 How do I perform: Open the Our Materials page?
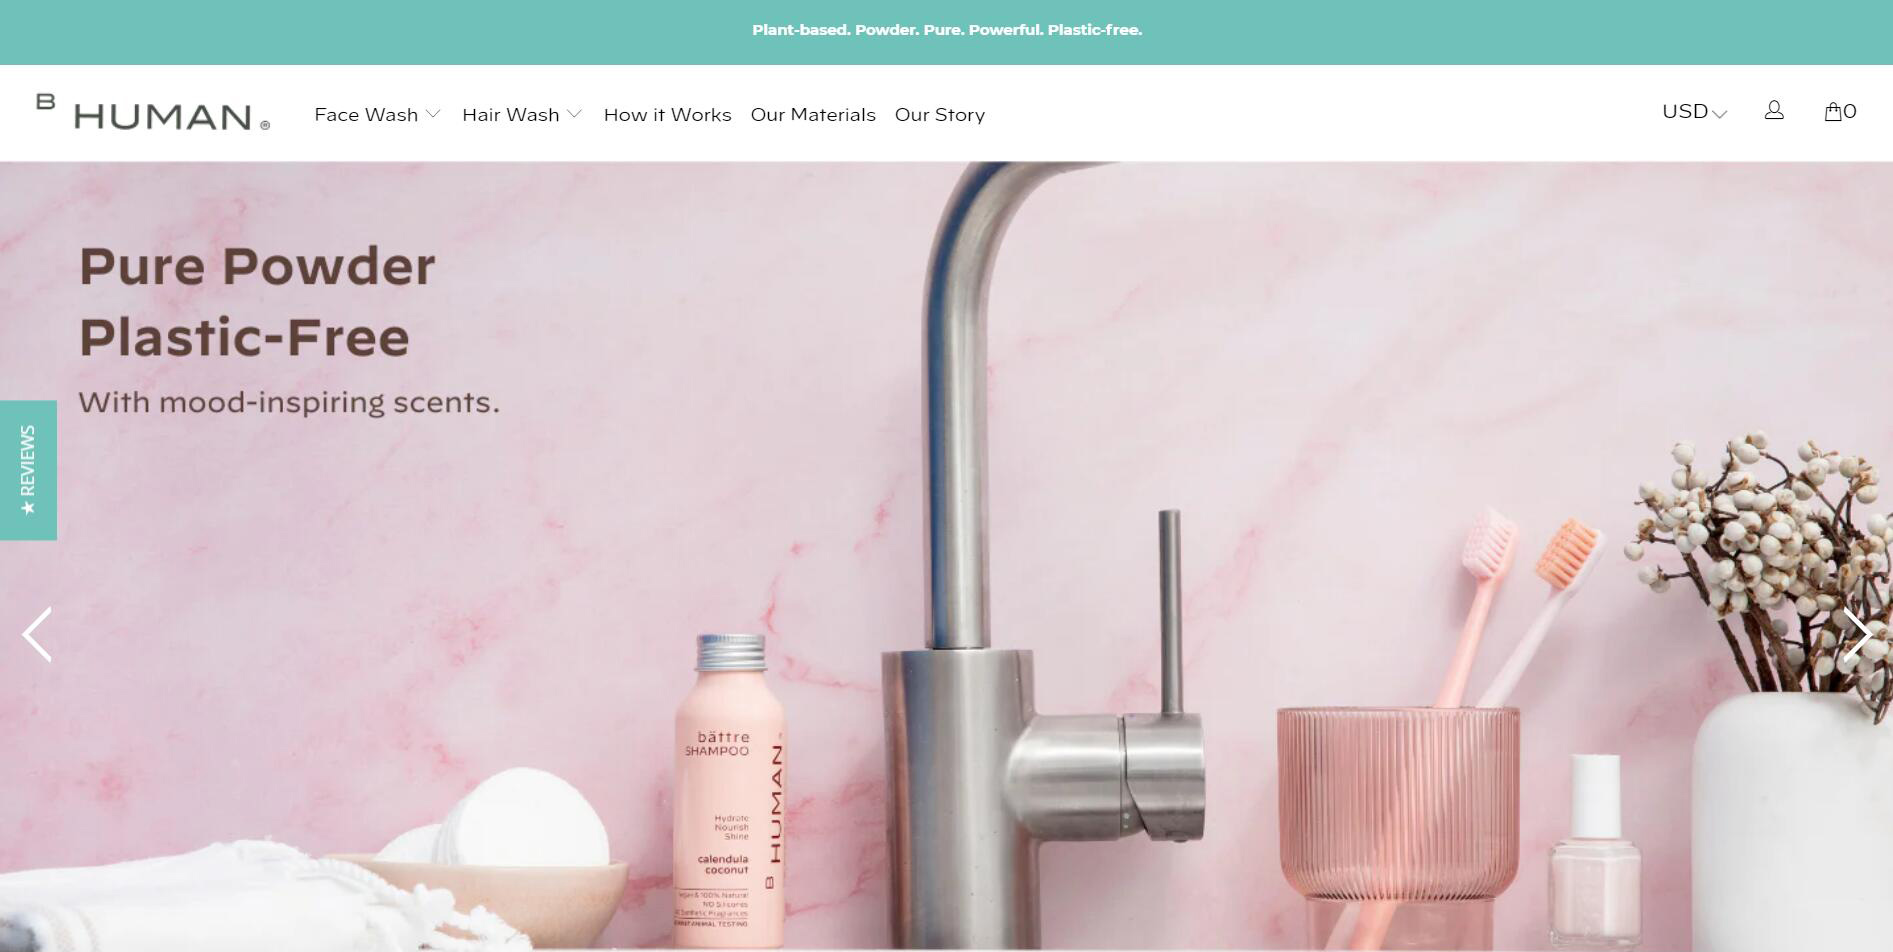(x=813, y=115)
